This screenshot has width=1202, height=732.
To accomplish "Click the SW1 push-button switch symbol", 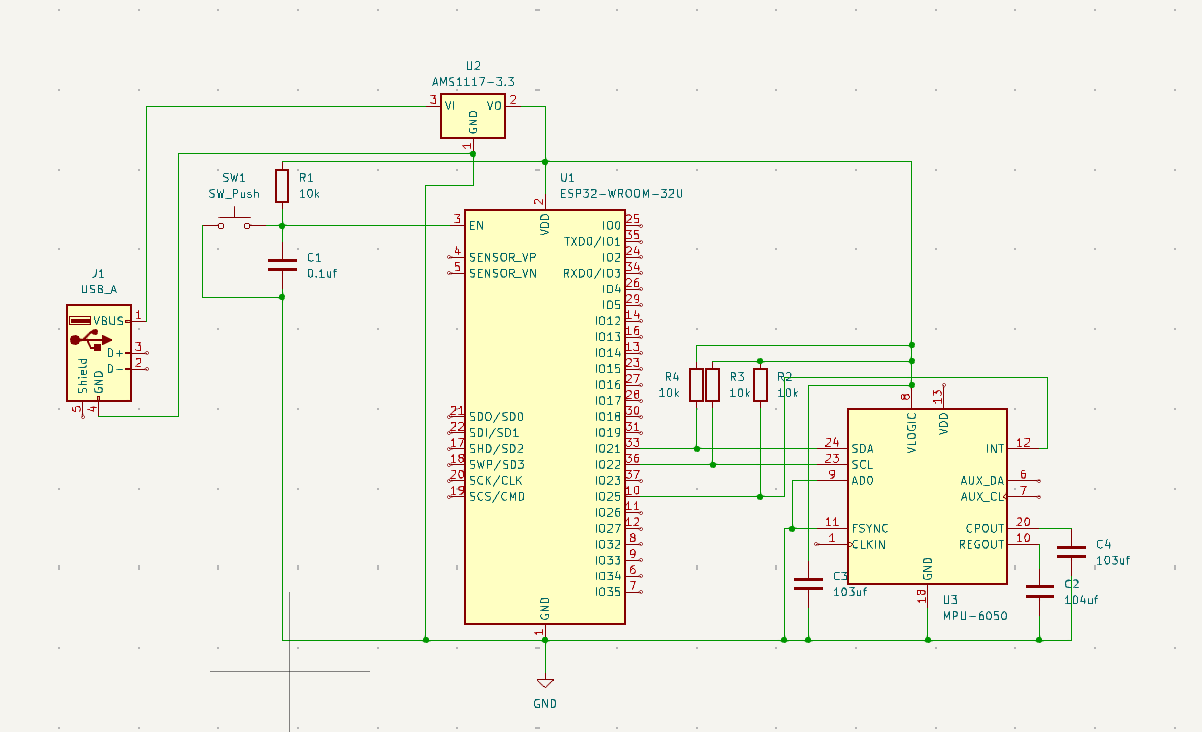I will [234, 222].
